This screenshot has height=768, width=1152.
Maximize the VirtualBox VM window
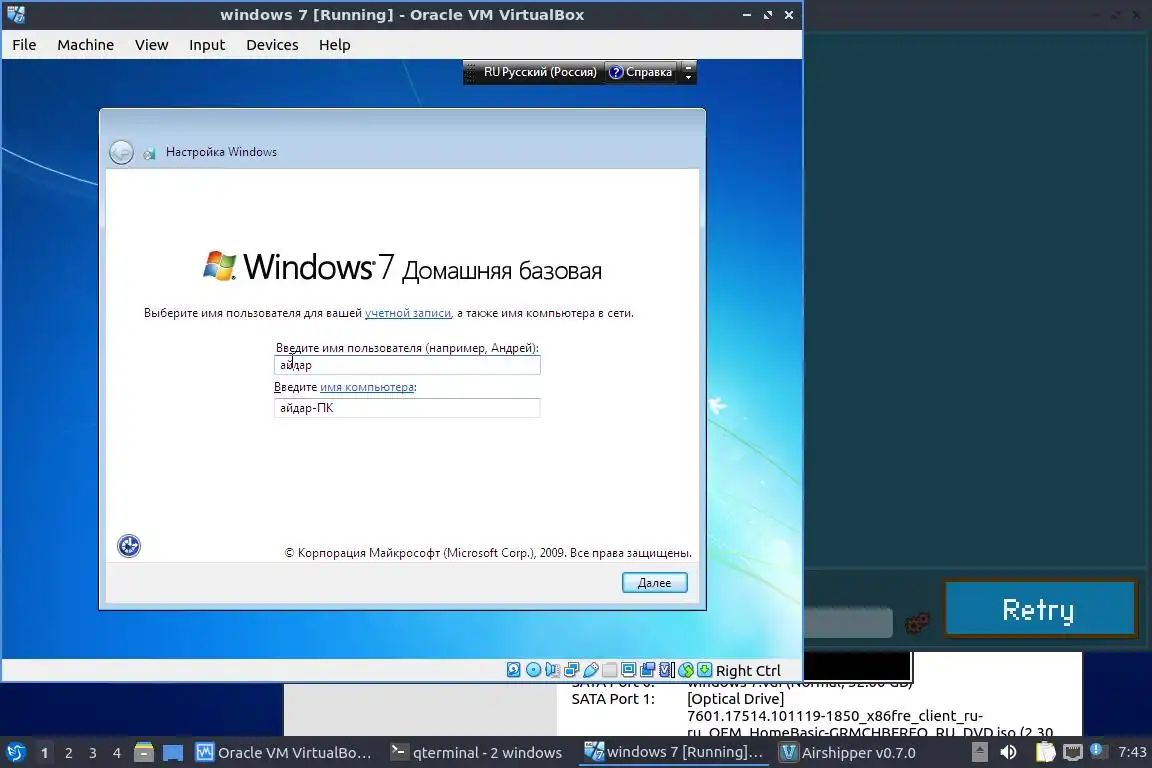[768, 15]
